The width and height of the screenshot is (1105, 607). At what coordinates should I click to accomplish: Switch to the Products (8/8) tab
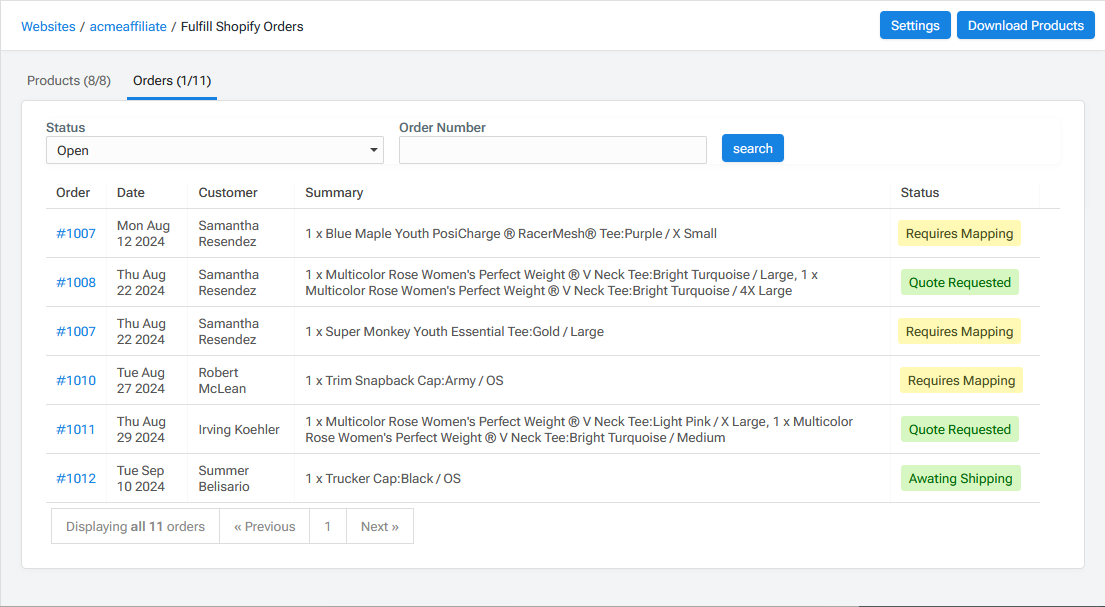[x=69, y=81]
